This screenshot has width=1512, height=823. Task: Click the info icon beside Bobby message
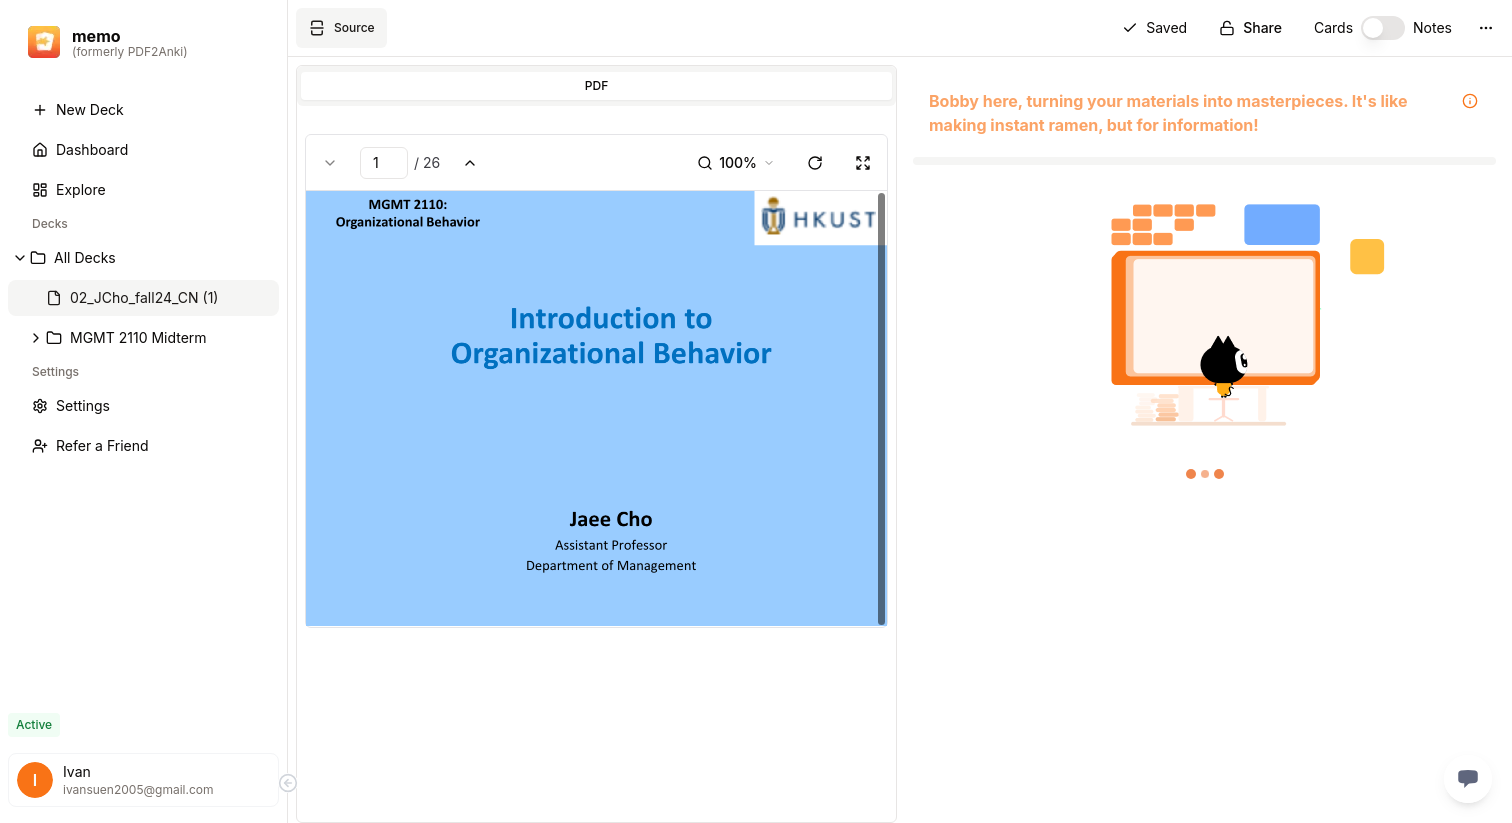1470,101
